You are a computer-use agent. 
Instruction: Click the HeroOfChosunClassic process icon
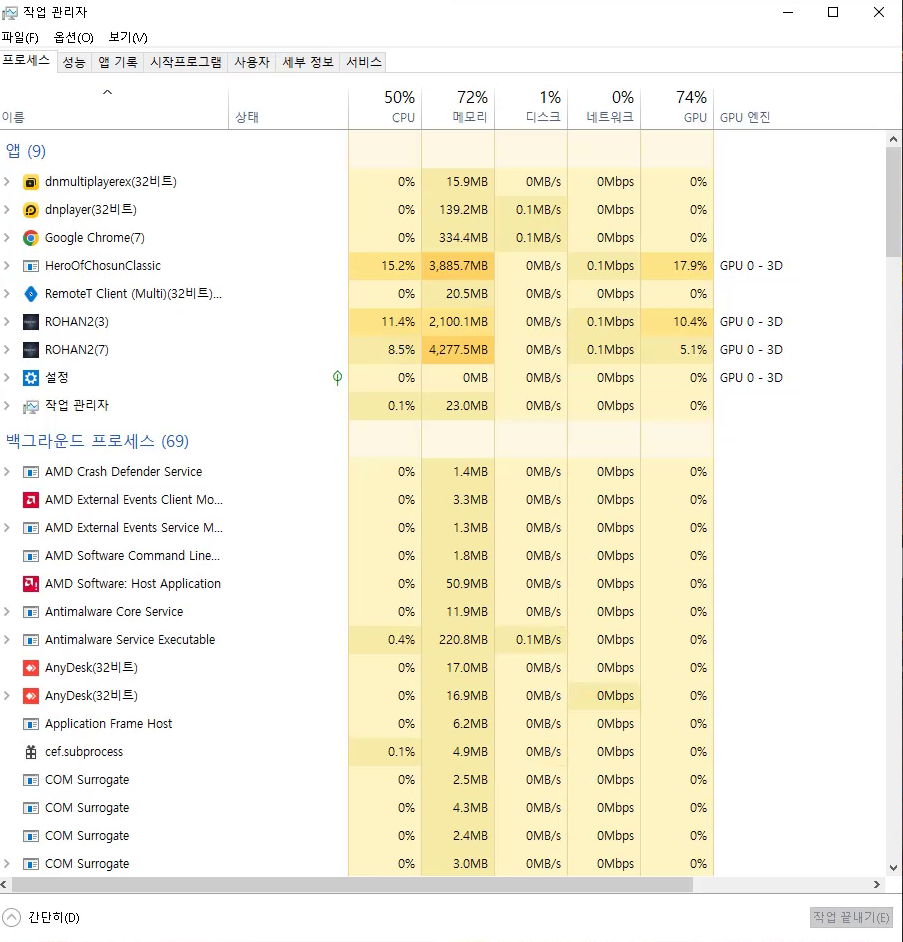(x=31, y=266)
